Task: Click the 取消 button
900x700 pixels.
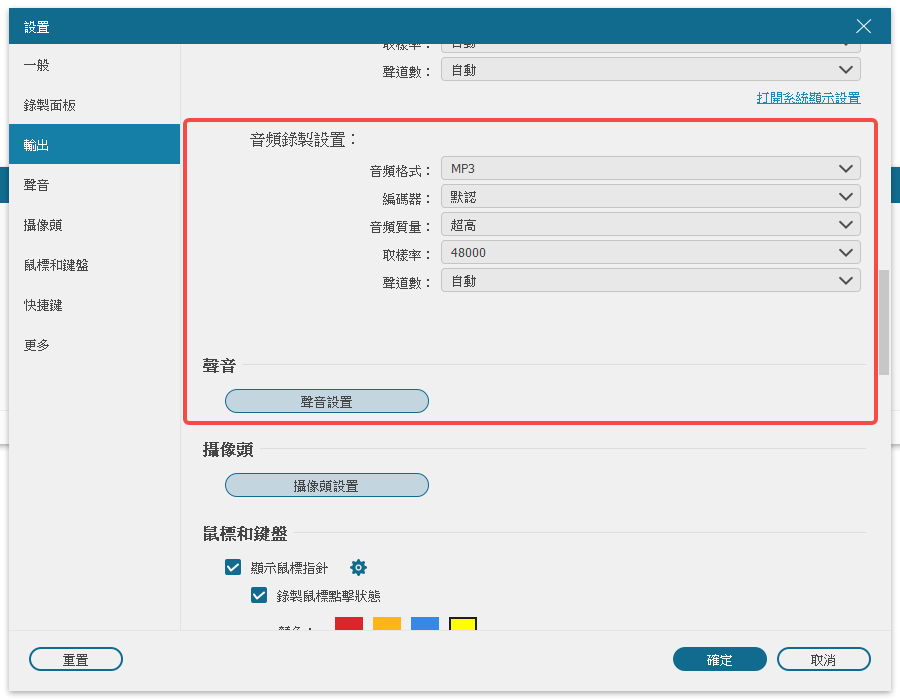Action: (x=824, y=659)
